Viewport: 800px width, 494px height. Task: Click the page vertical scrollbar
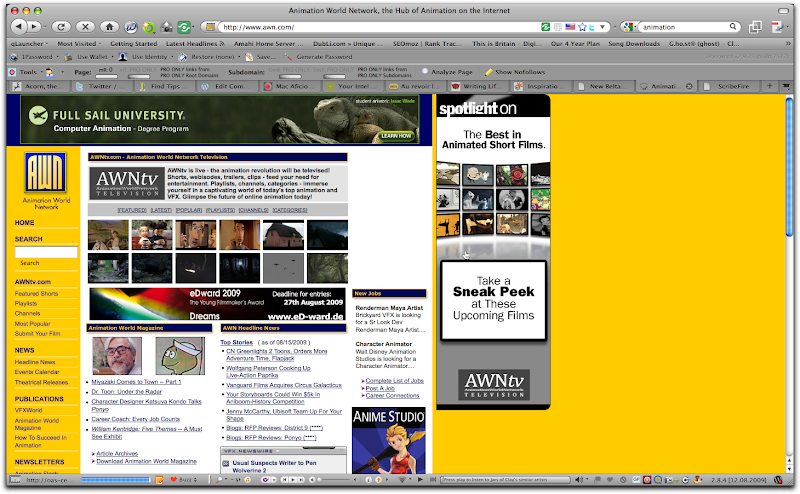pyautogui.click(x=789, y=166)
